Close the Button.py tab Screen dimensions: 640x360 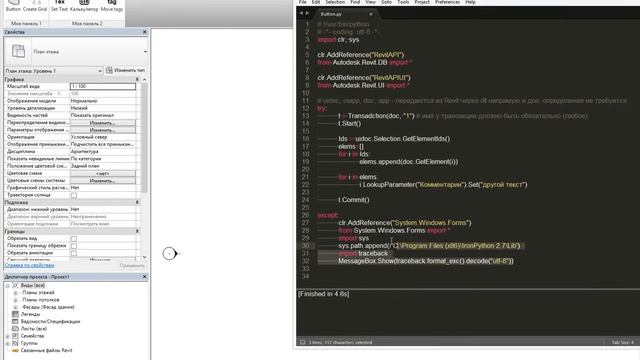click(371, 14)
